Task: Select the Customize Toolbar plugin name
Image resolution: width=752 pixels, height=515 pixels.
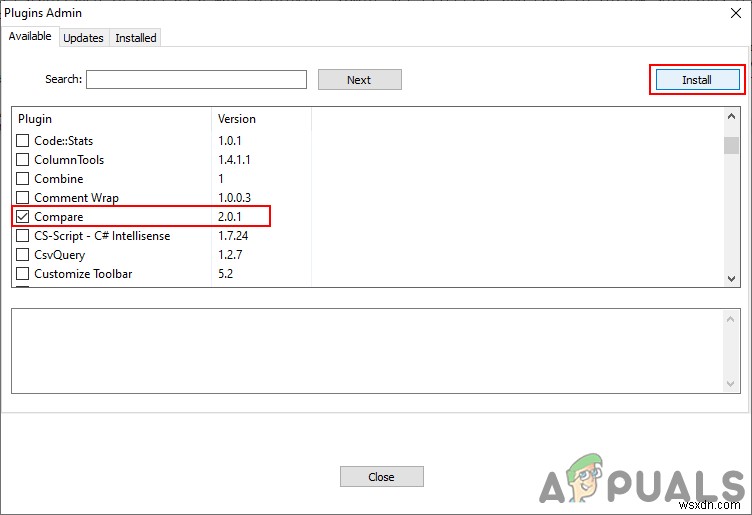Action: point(83,273)
